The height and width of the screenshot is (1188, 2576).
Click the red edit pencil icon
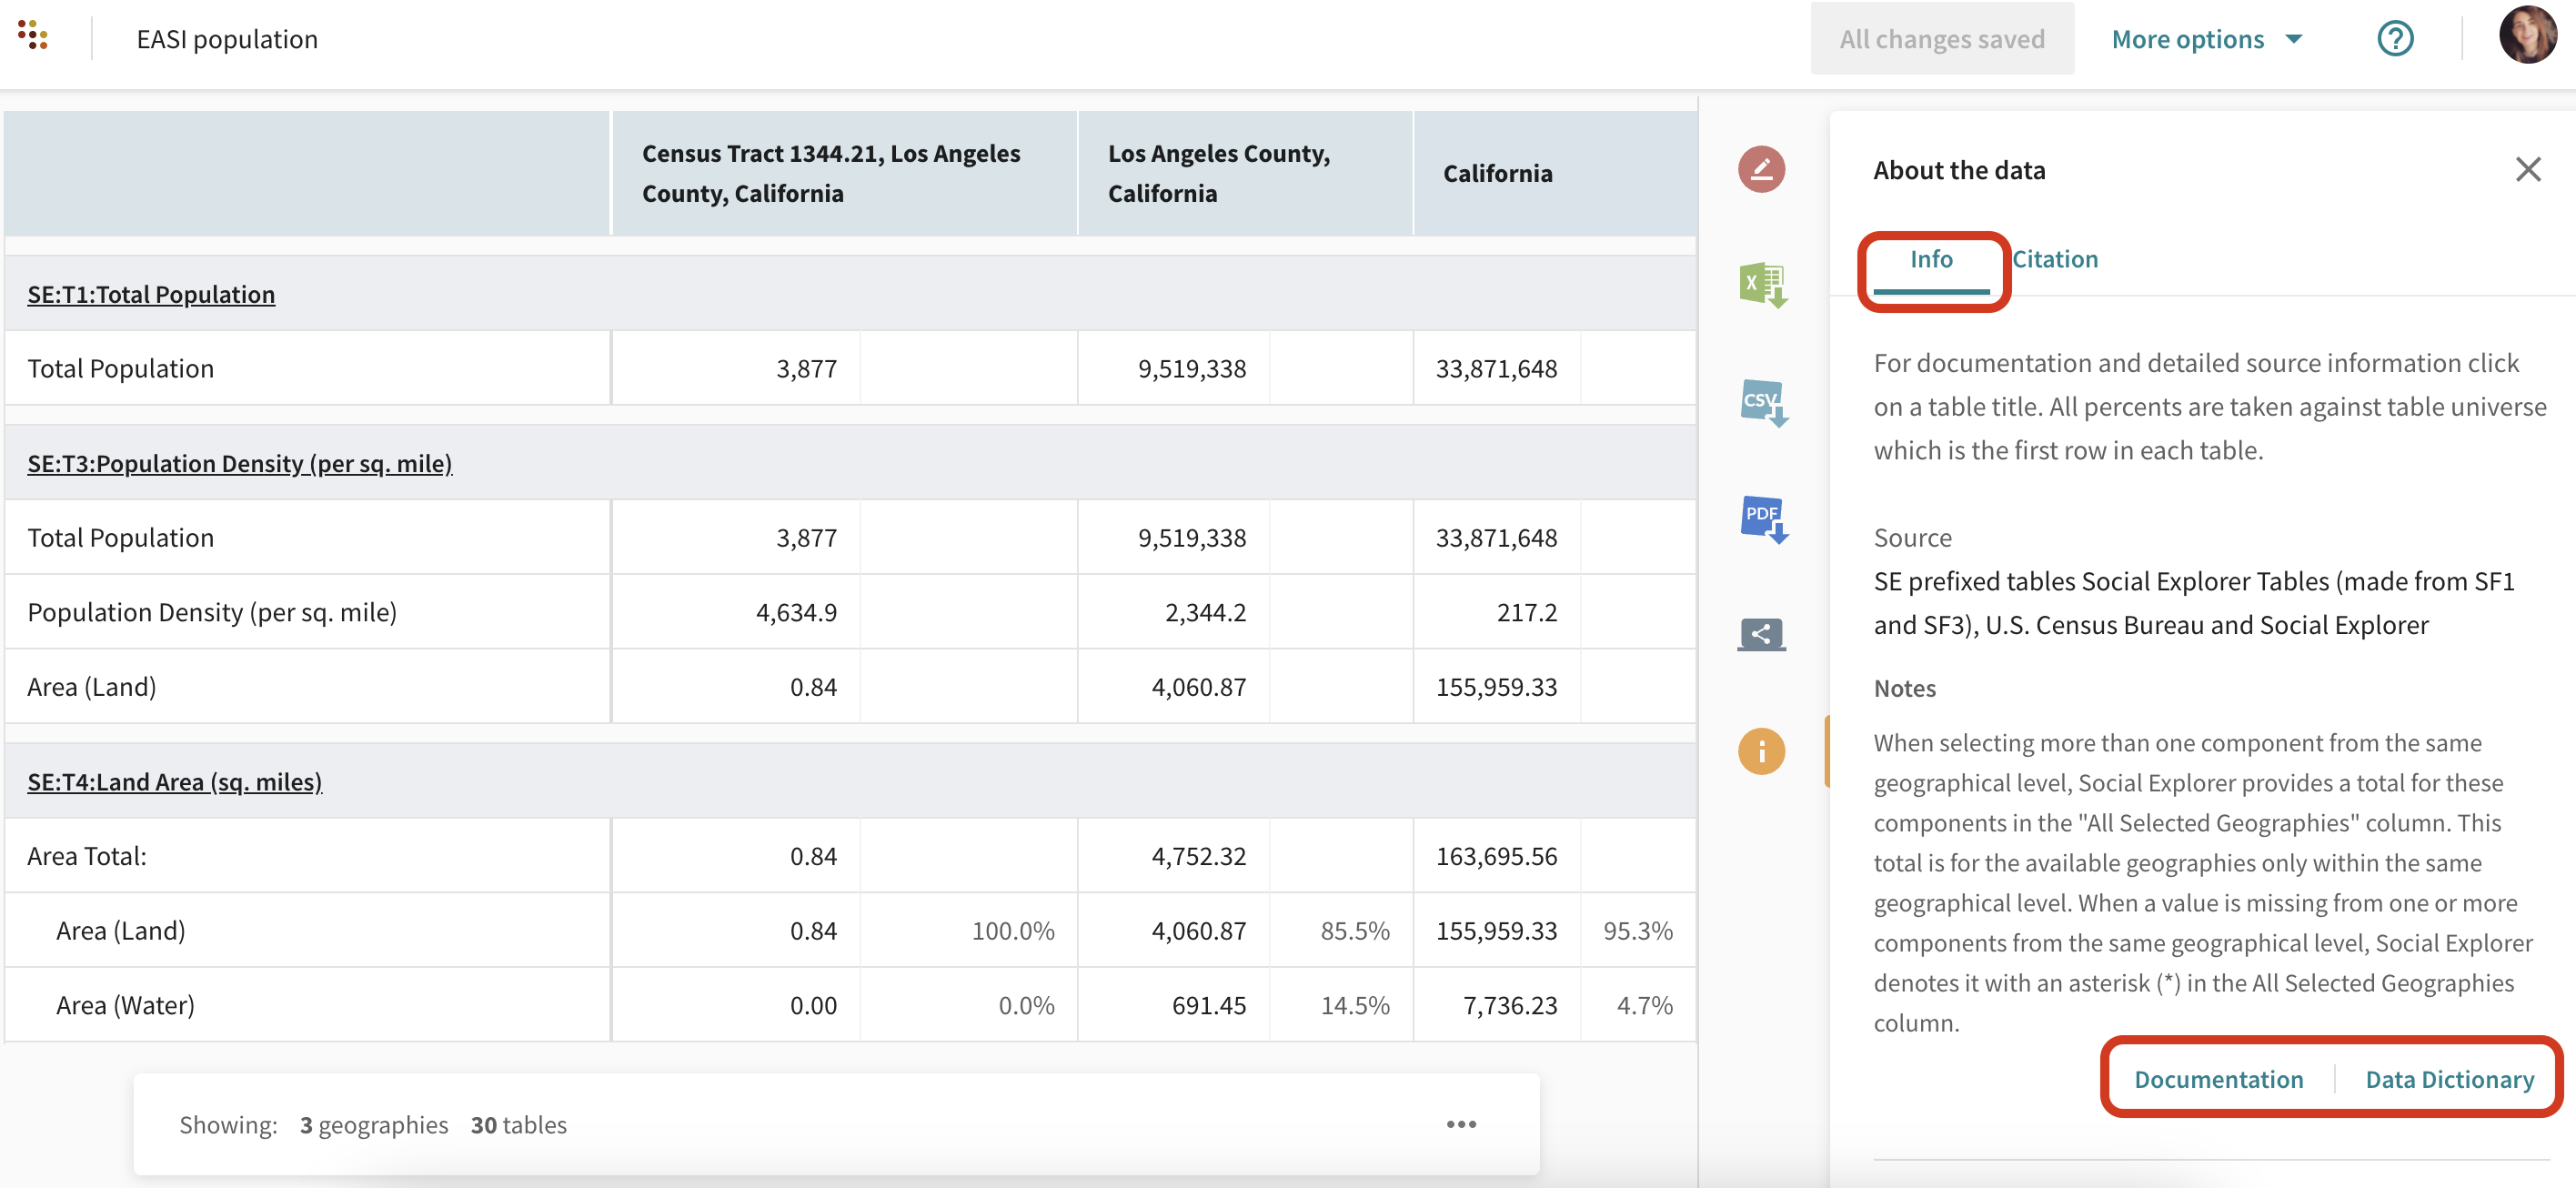1760,169
